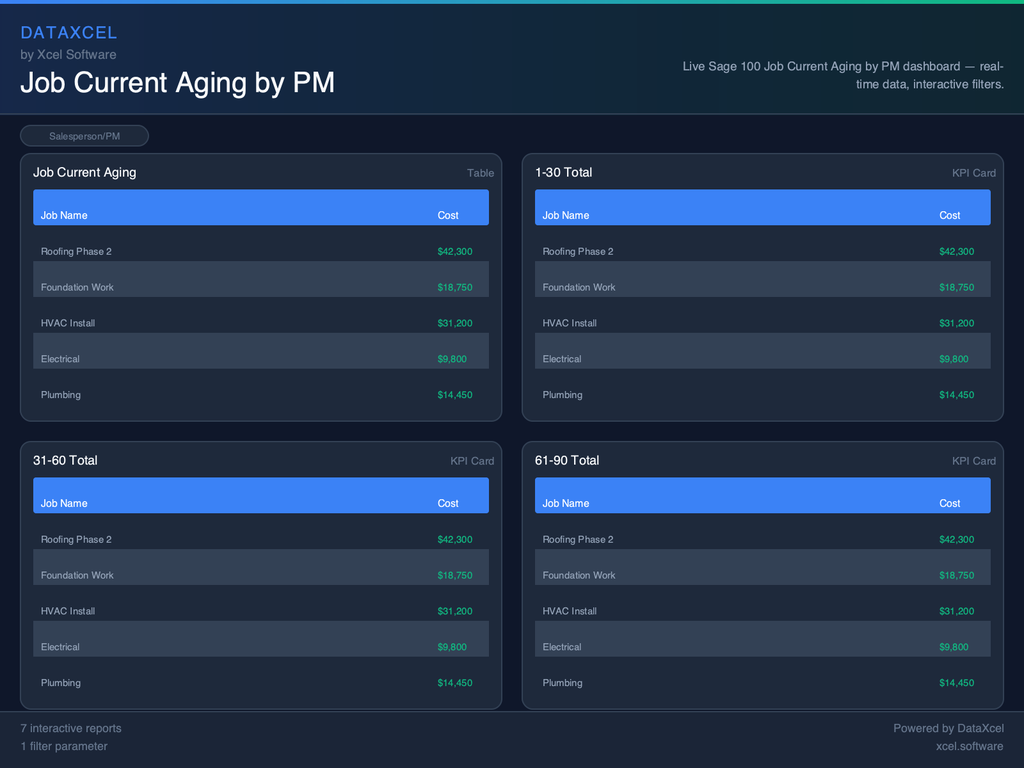Image resolution: width=1024 pixels, height=768 pixels.
Task: Click the Table label on Job Current Aging
Action: coord(480,173)
